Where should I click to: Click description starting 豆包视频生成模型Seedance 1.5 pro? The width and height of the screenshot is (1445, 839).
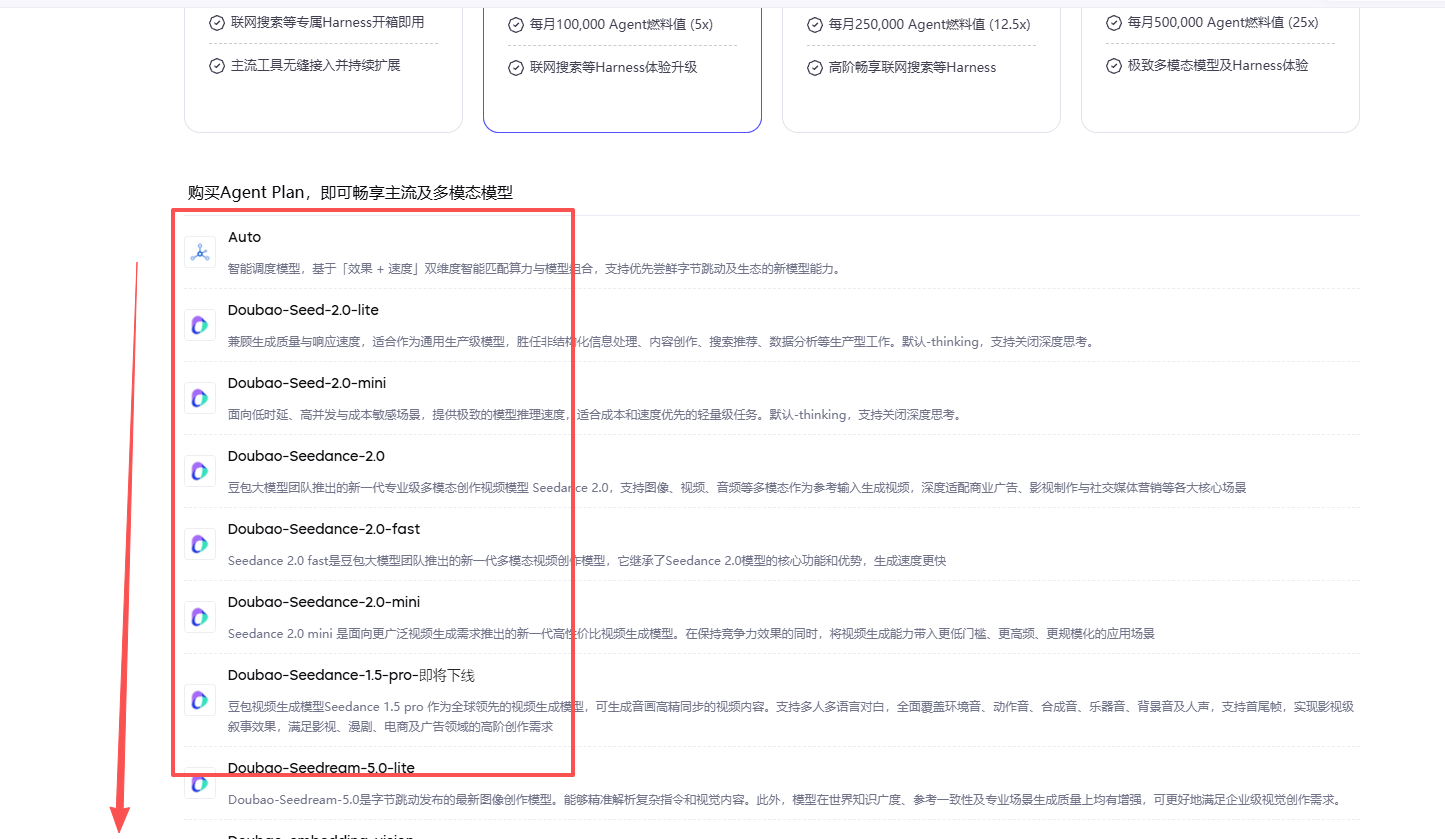click(791, 717)
